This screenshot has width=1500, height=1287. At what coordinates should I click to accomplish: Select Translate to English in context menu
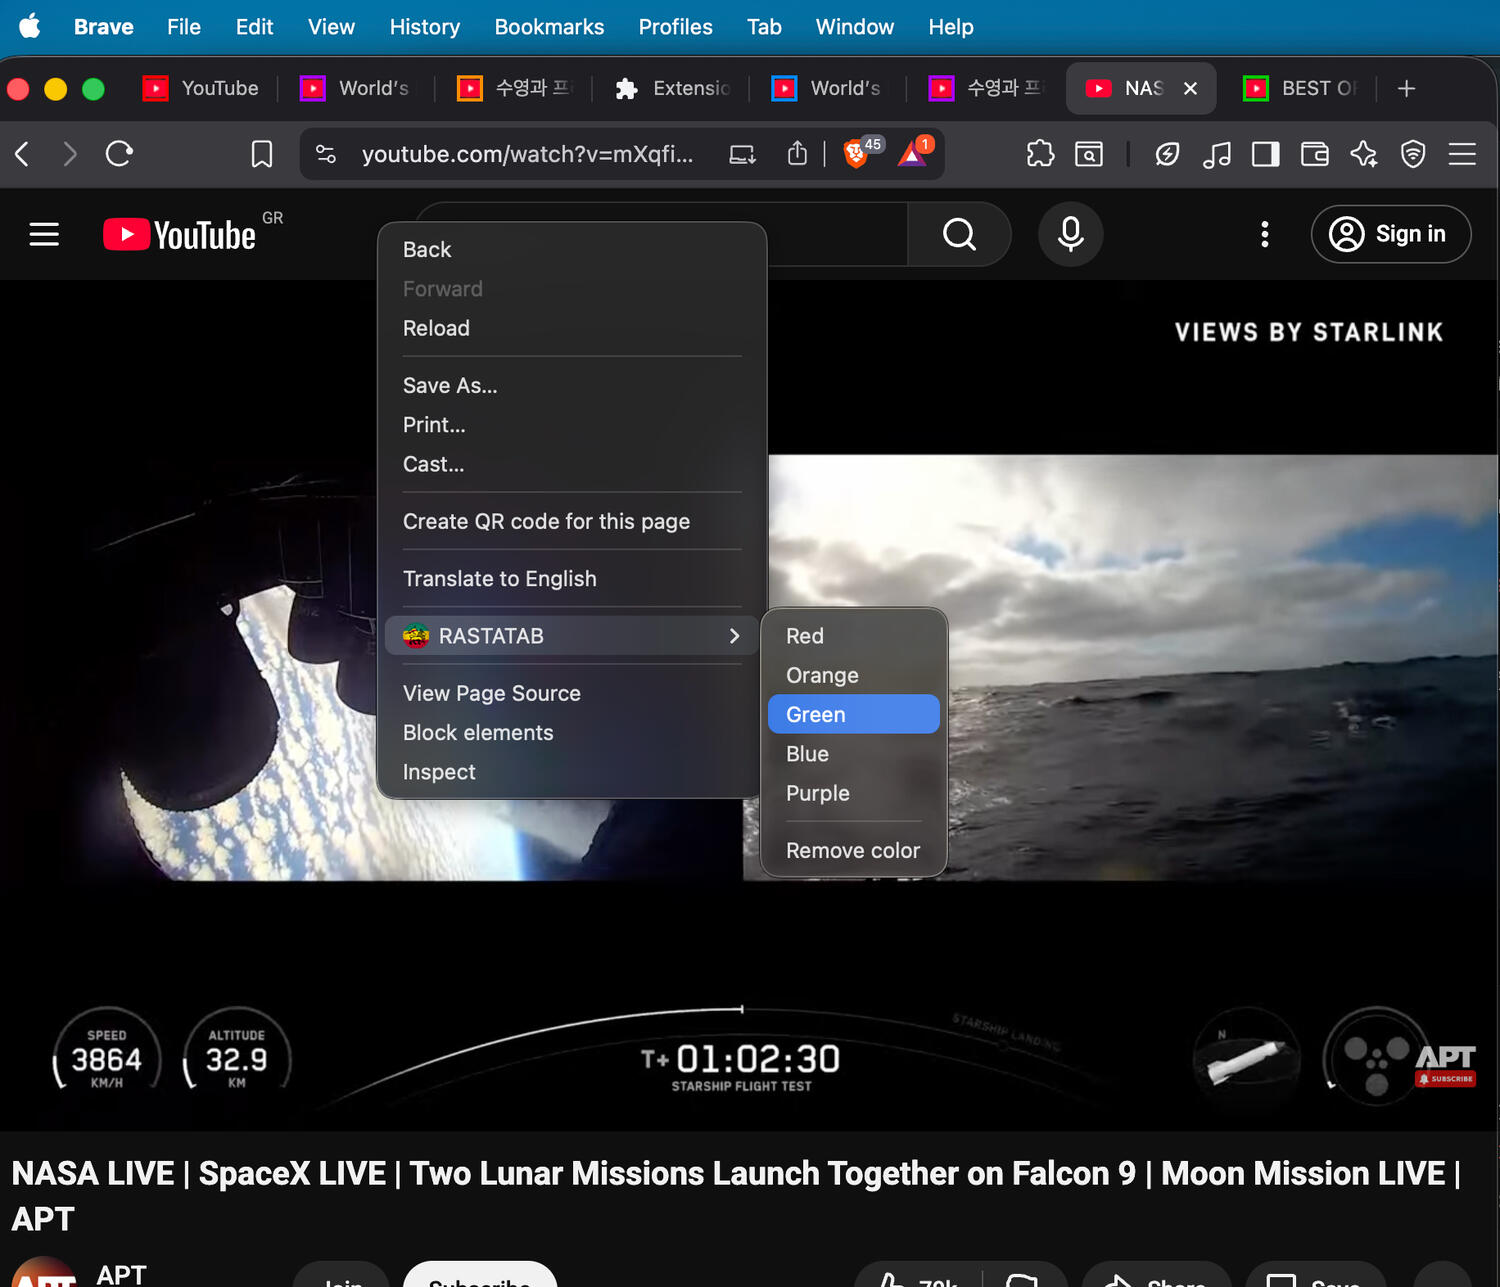coord(499,579)
